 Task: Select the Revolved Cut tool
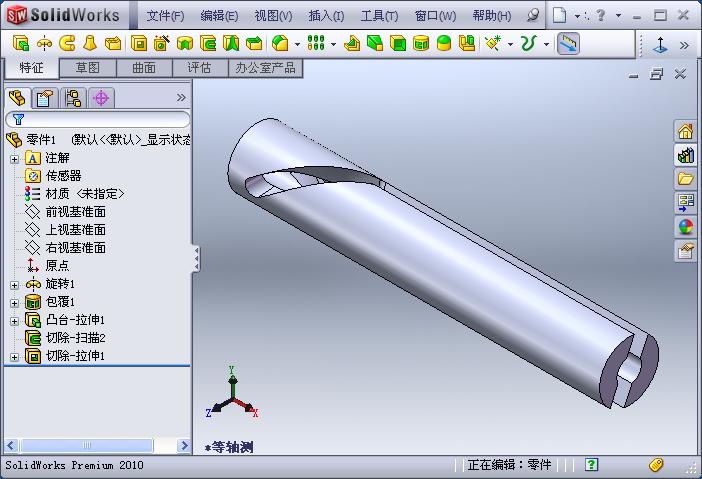coord(184,43)
